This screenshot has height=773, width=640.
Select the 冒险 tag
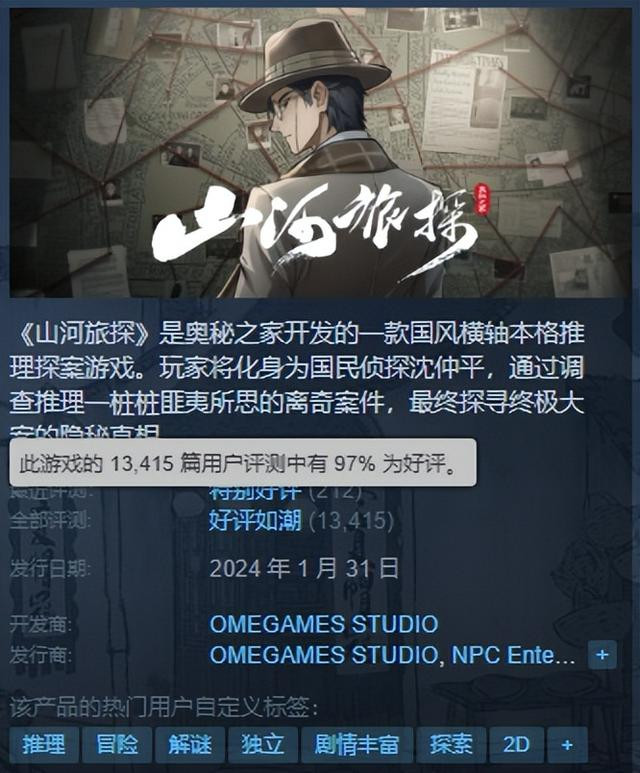click(x=117, y=744)
